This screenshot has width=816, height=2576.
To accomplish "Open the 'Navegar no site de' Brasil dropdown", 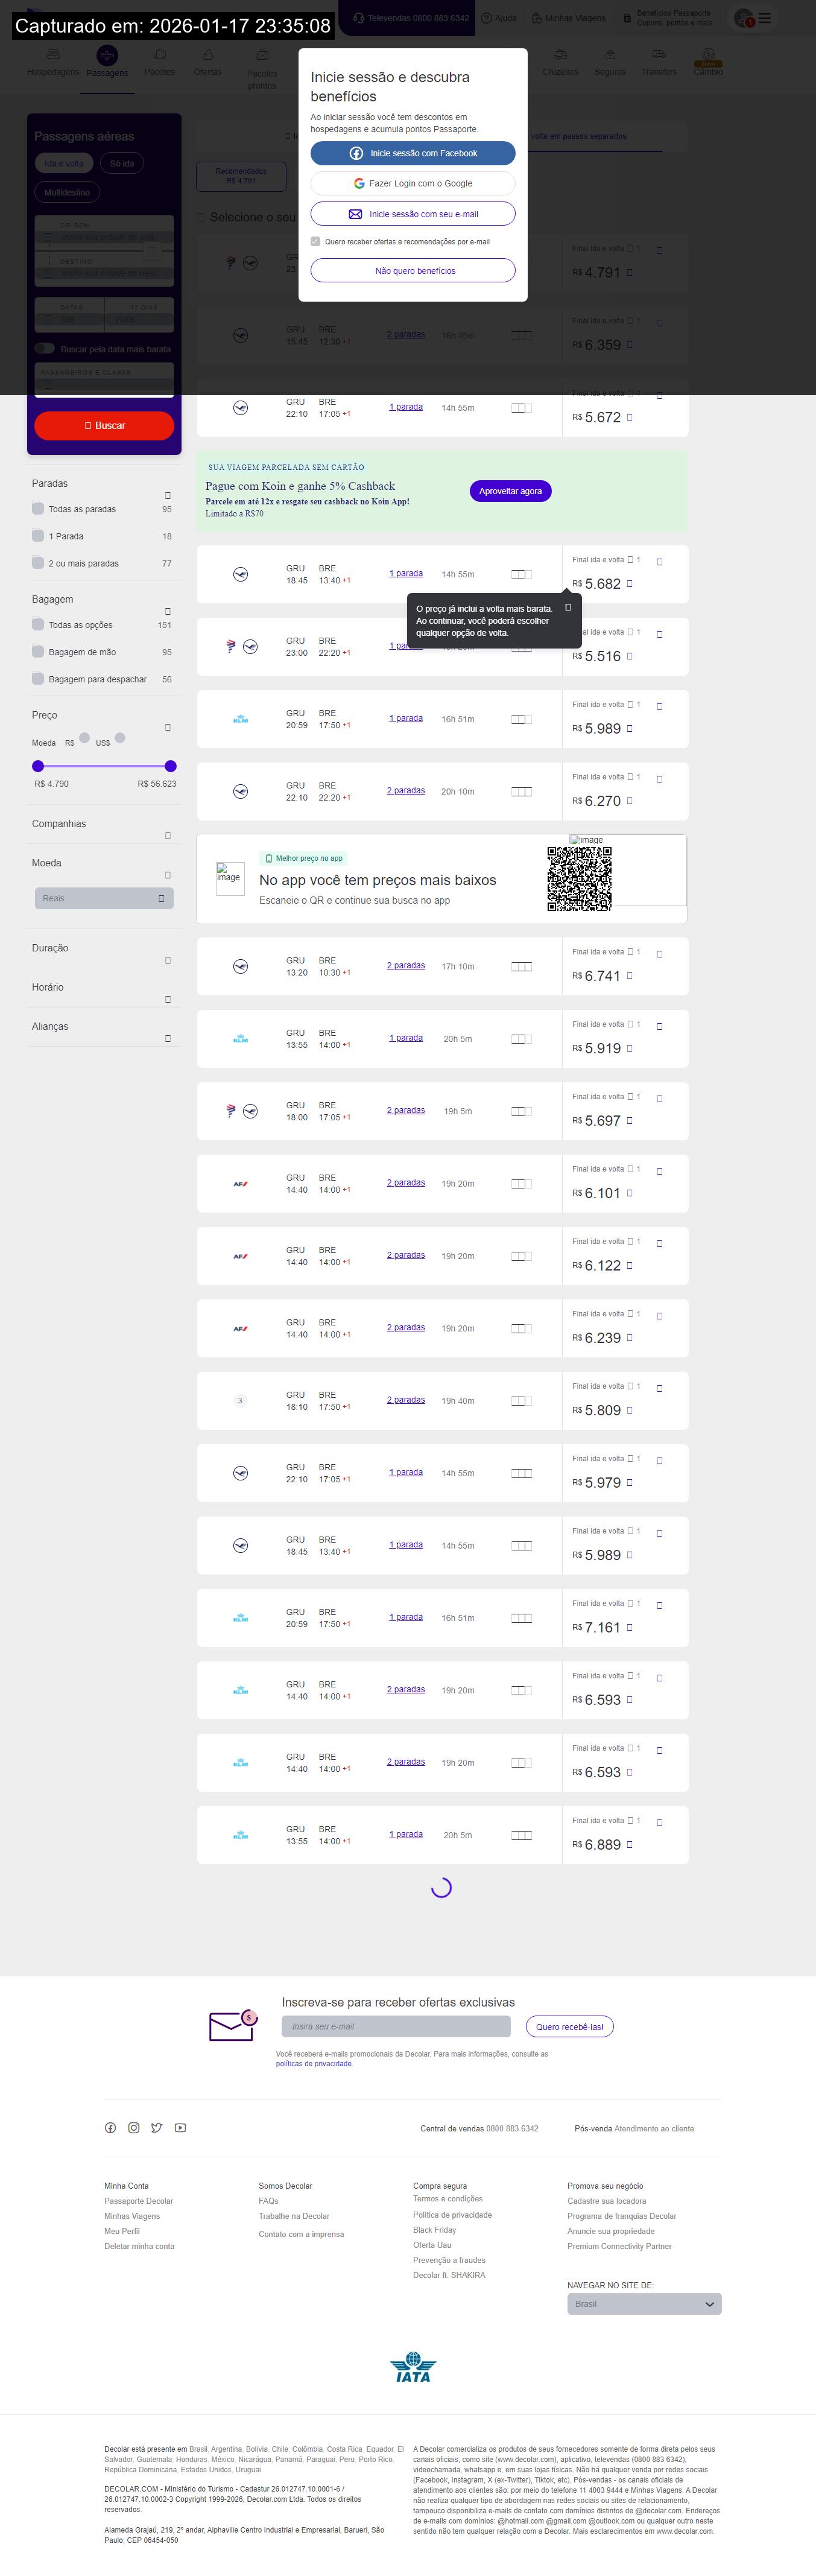I will [643, 2303].
